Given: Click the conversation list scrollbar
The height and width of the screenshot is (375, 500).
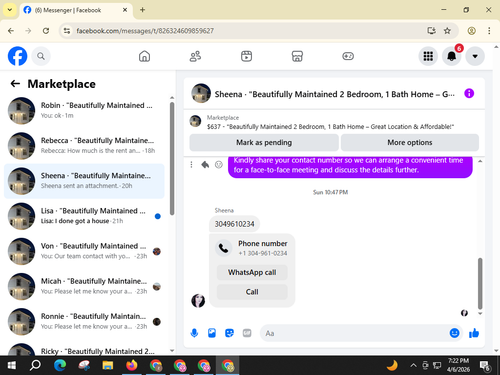Looking at the screenshot, I should pos(172,158).
